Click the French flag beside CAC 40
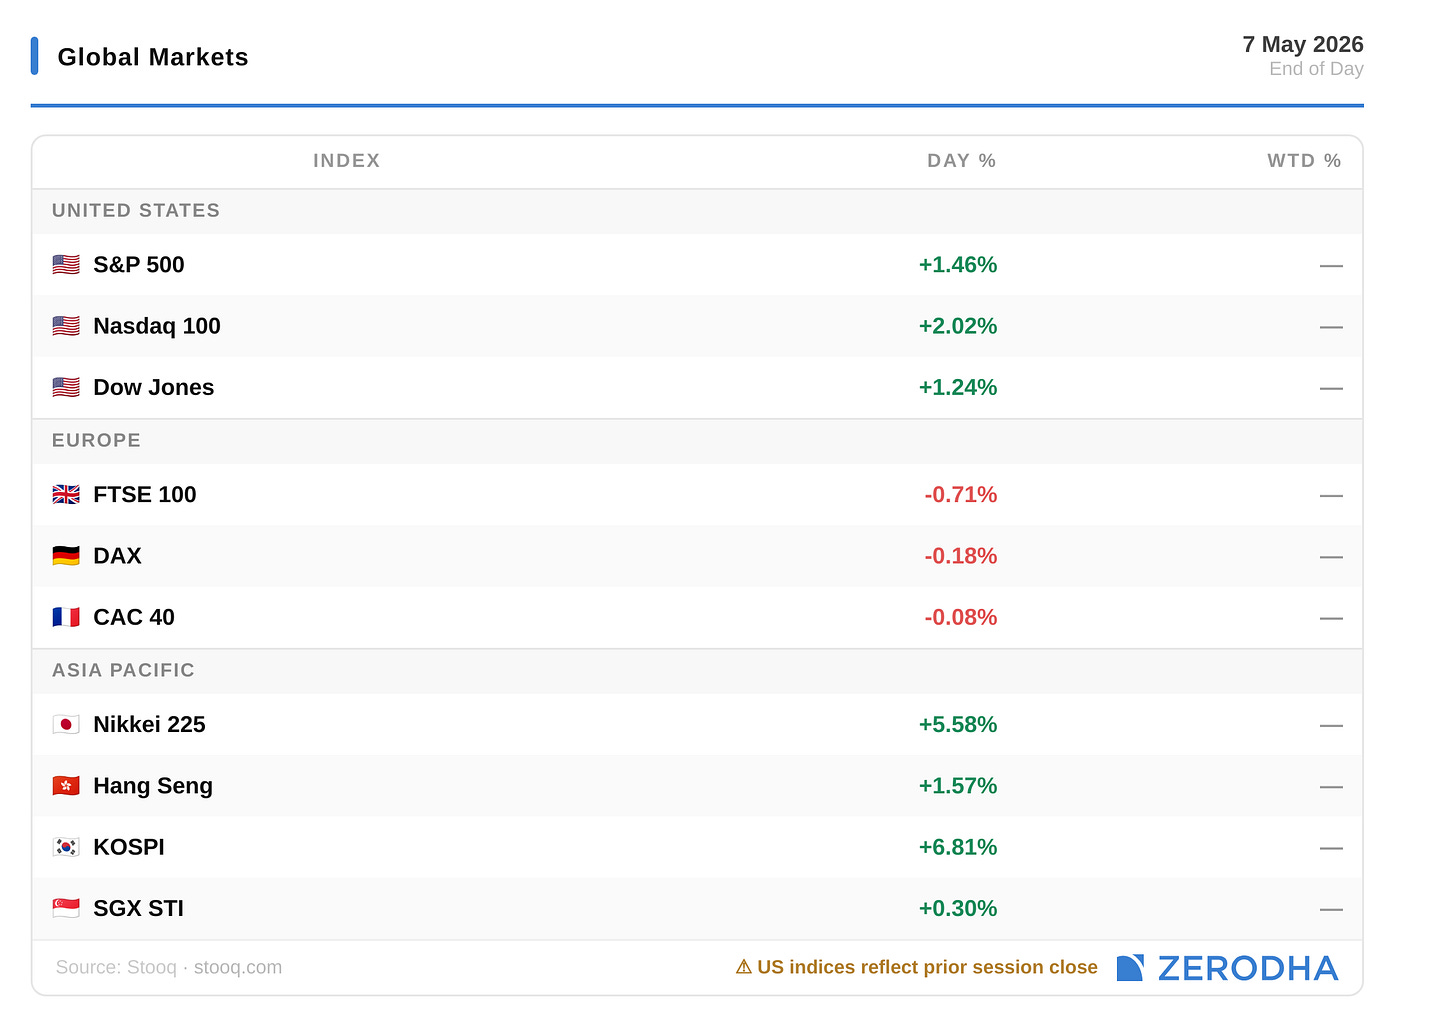The height and width of the screenshot is (1035, 1456). pyautogui.click(x=66, y=617)
